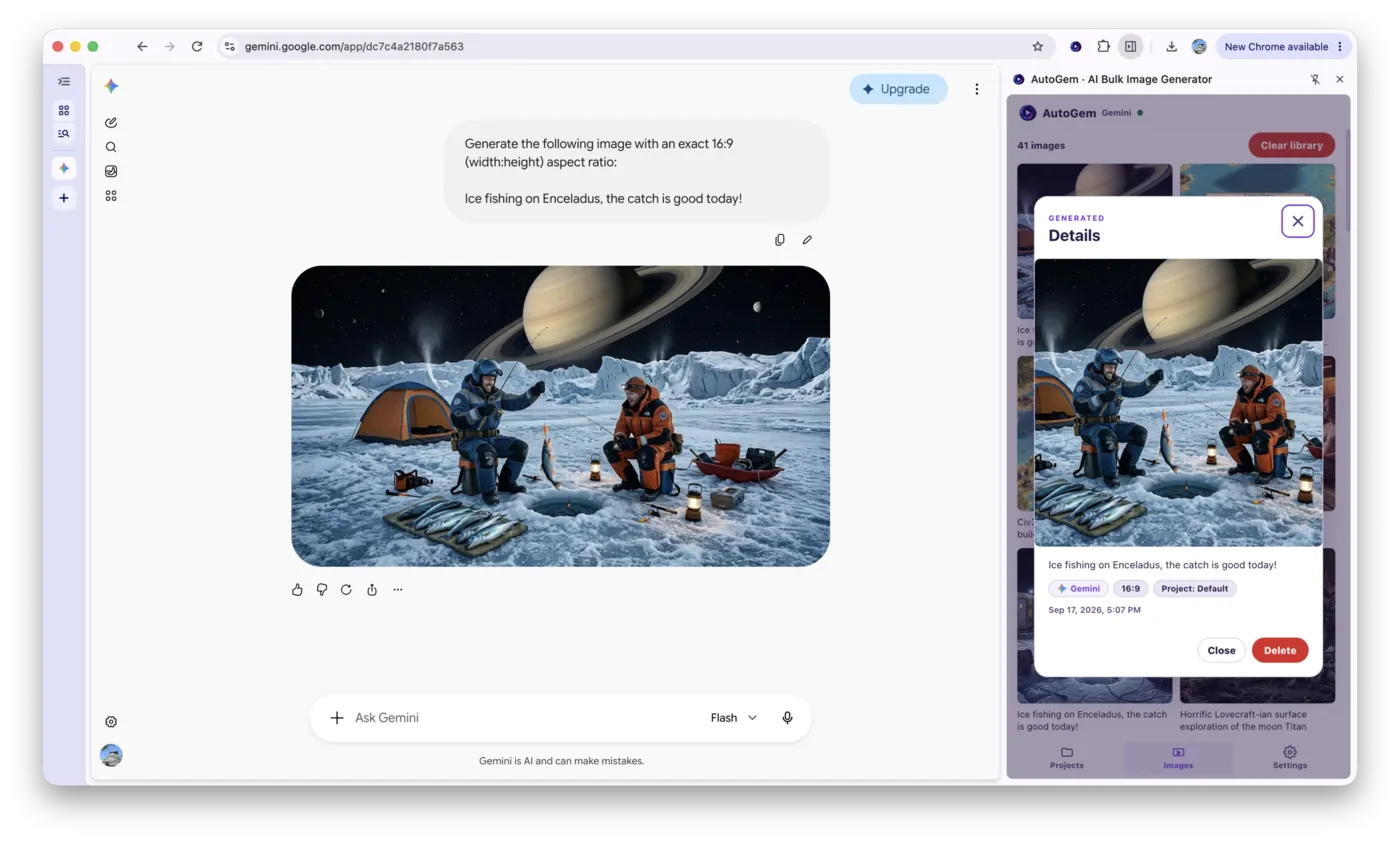
Task: Regenerate the response with redo icon
Action: (346, 590)
